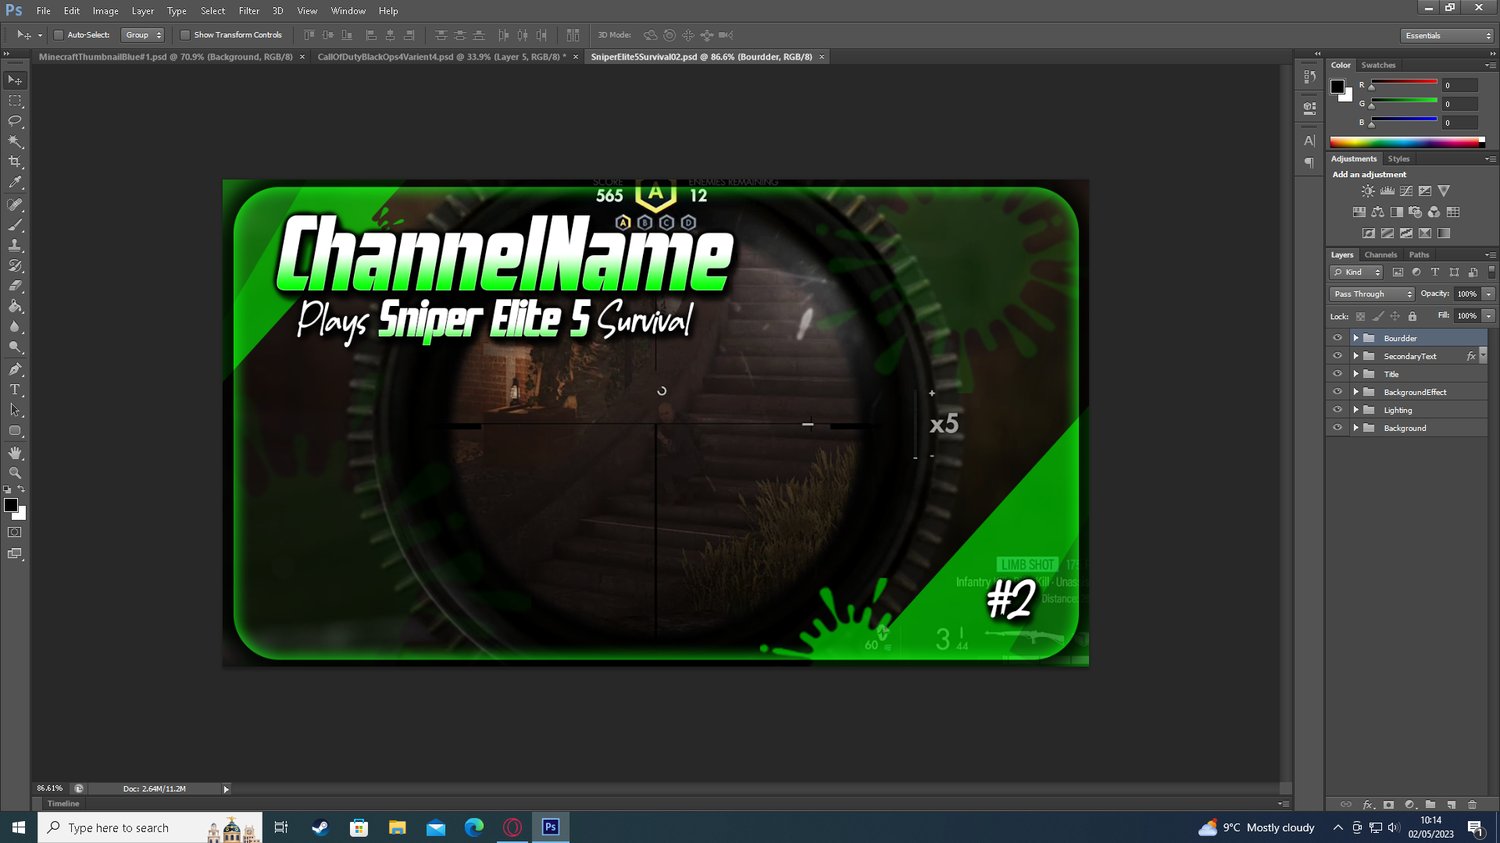Expand the SecondaryText group

[x=1356, y=356]
